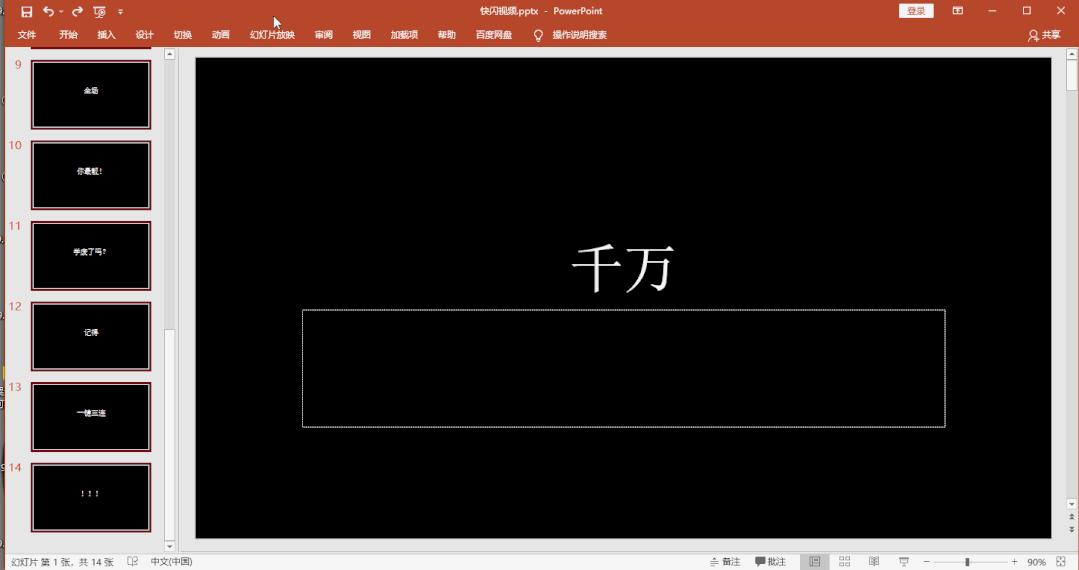Click the Save icon in quick access toolbar

pyautogui.click(x=27, y=11)
